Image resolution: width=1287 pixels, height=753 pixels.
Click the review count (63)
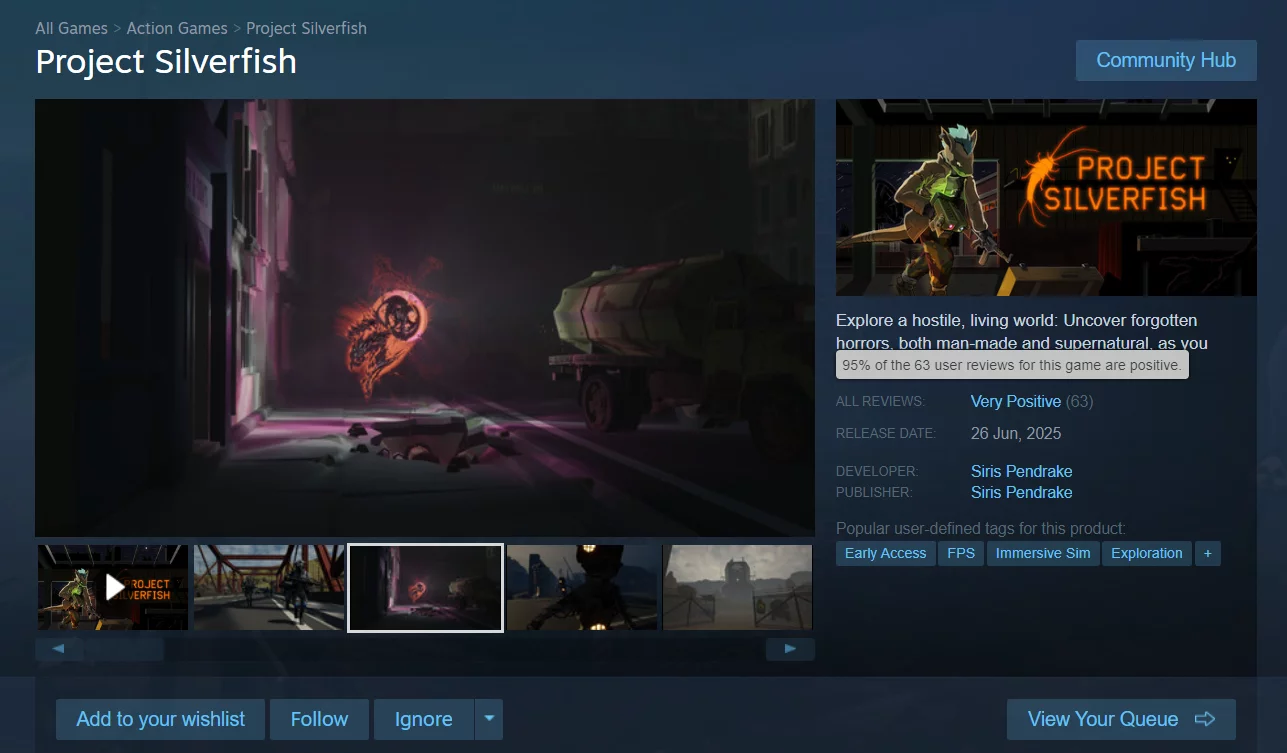pos(1080,401)
